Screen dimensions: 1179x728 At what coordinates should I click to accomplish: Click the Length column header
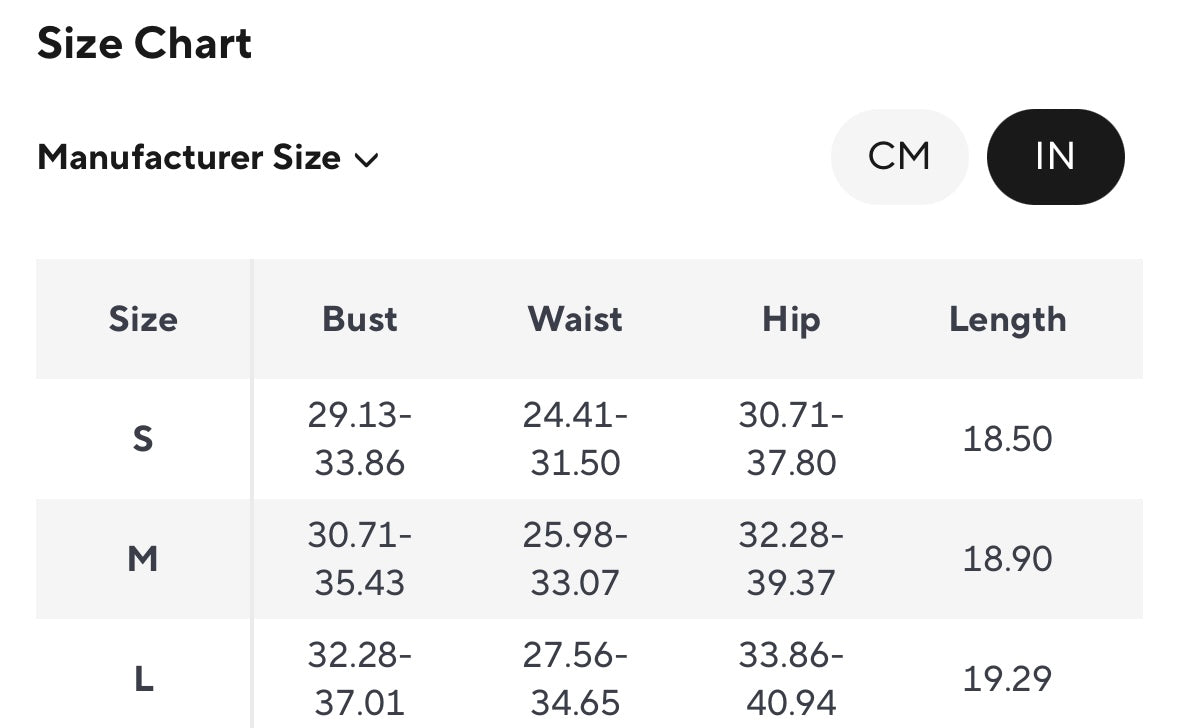pos(1007,320)
